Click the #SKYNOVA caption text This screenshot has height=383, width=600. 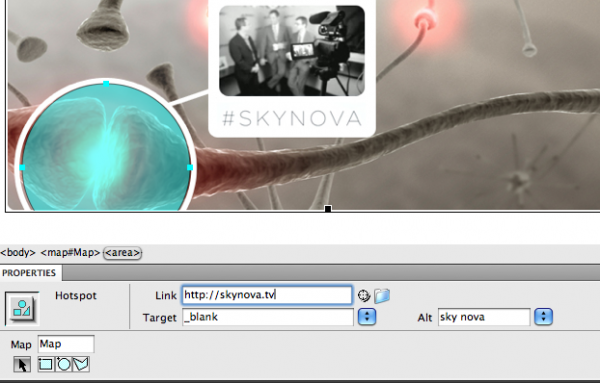(292, 118)
